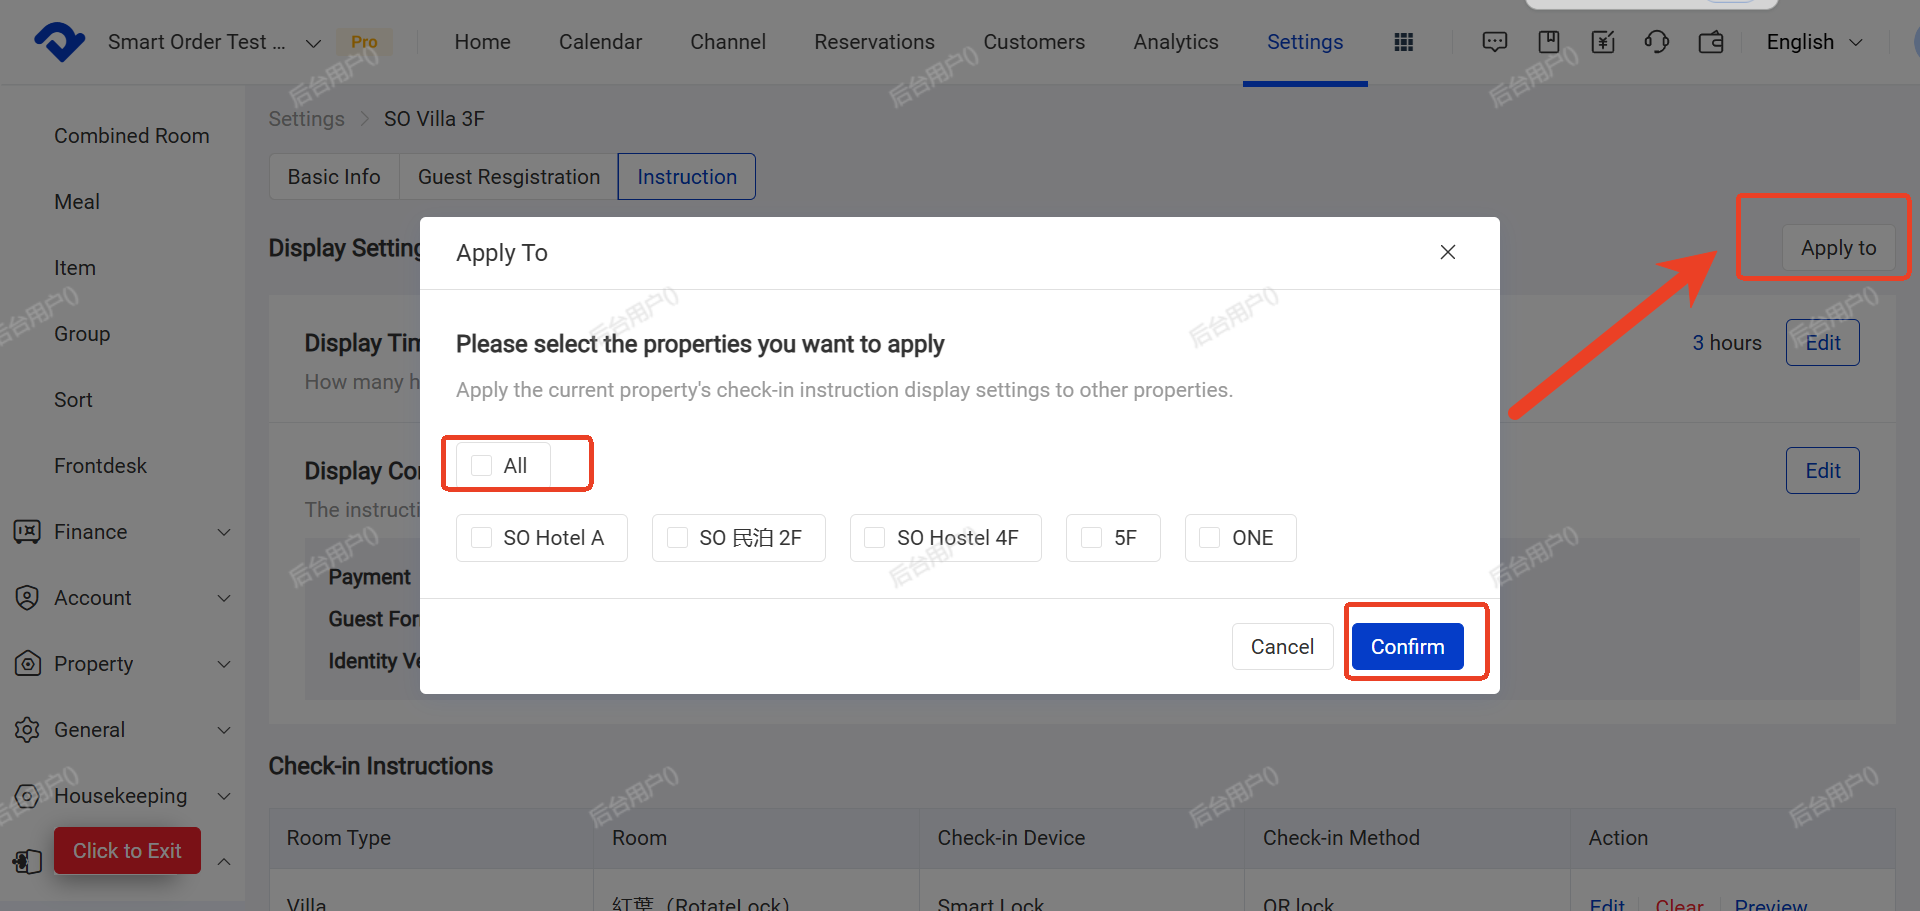This screenshot has height=911, width=1920.
Task: Open the Settings breadcrumb link
Action: (306, 119)
